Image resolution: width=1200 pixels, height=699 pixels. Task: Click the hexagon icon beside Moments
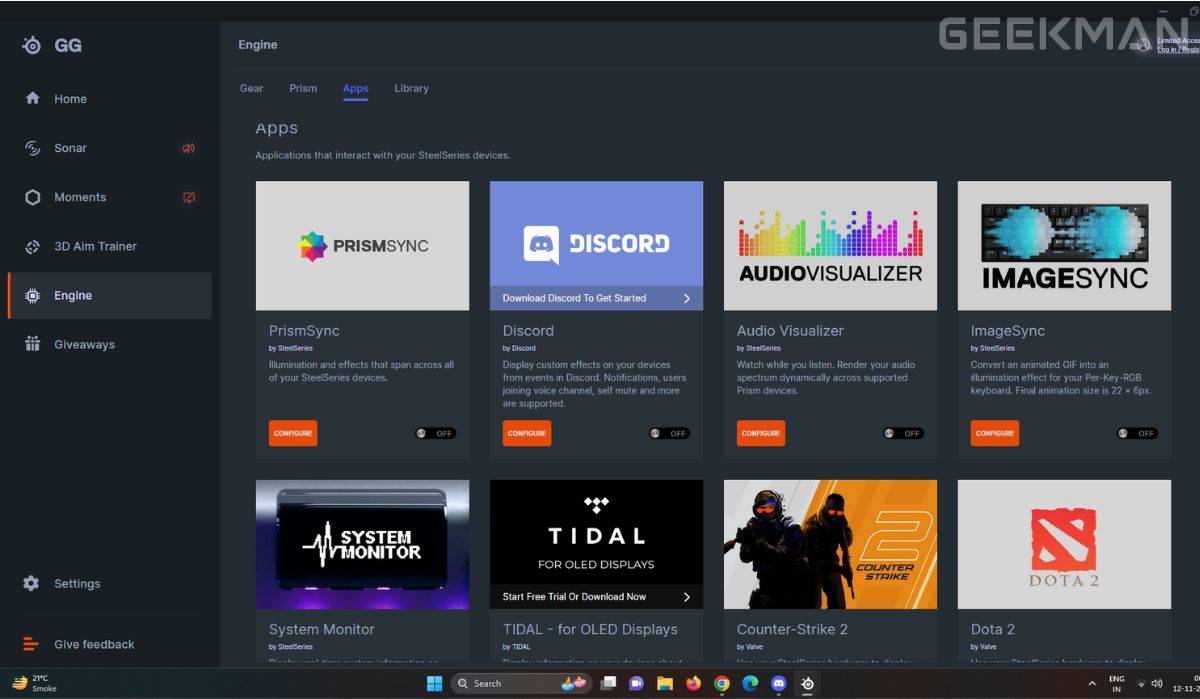point(32,197)
